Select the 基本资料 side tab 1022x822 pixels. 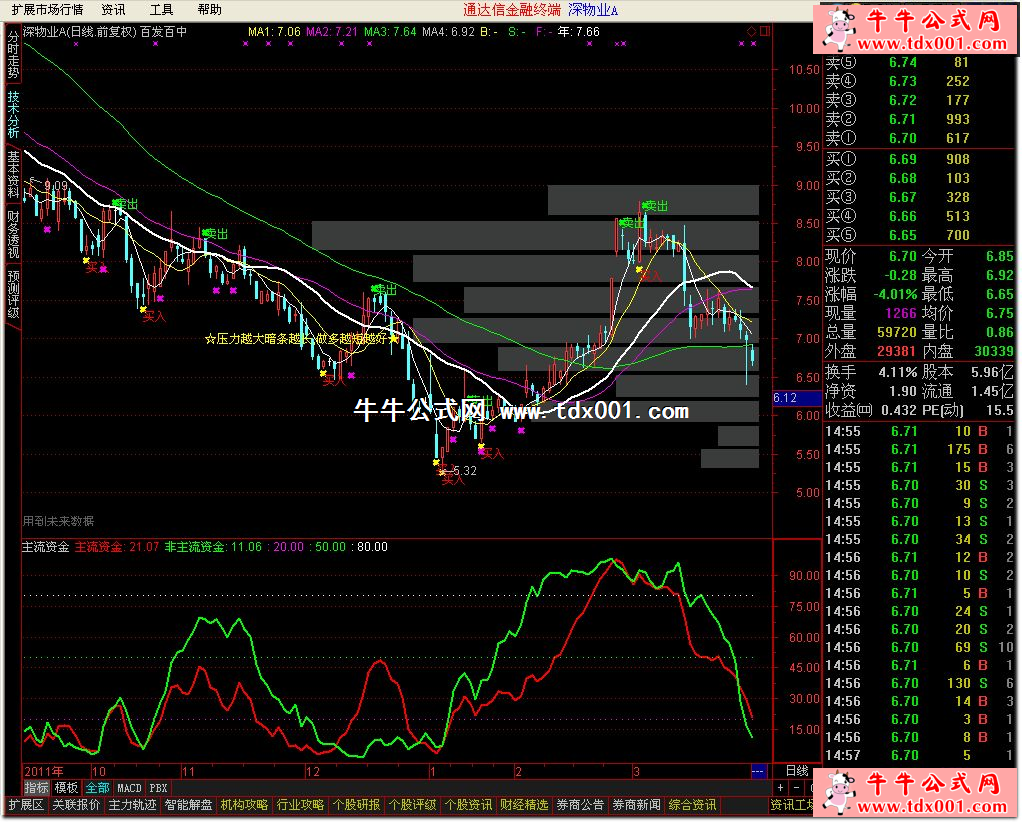(x=13, y=176)
